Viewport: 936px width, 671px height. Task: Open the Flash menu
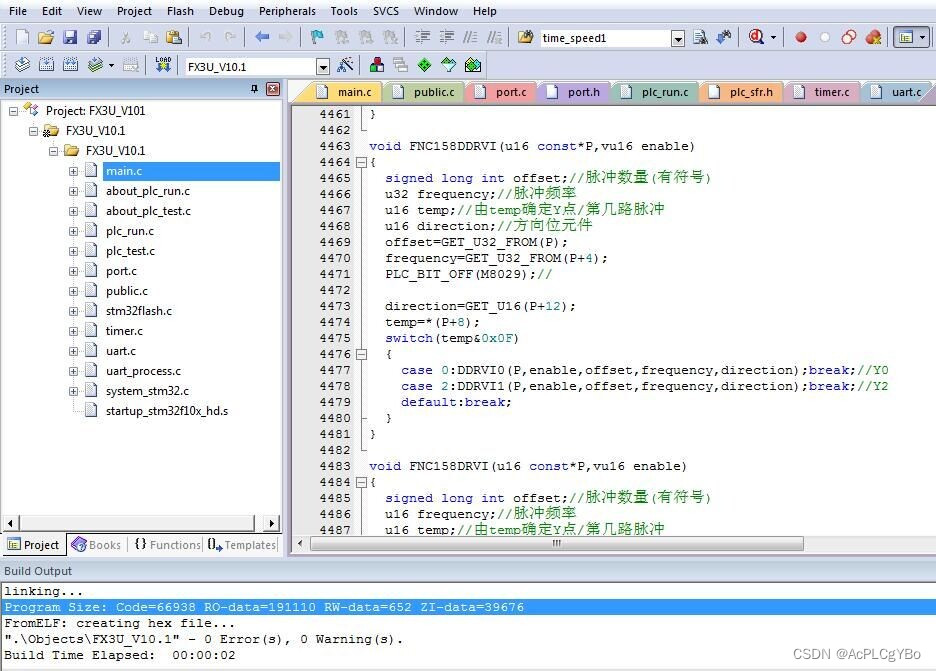(180, 11)
